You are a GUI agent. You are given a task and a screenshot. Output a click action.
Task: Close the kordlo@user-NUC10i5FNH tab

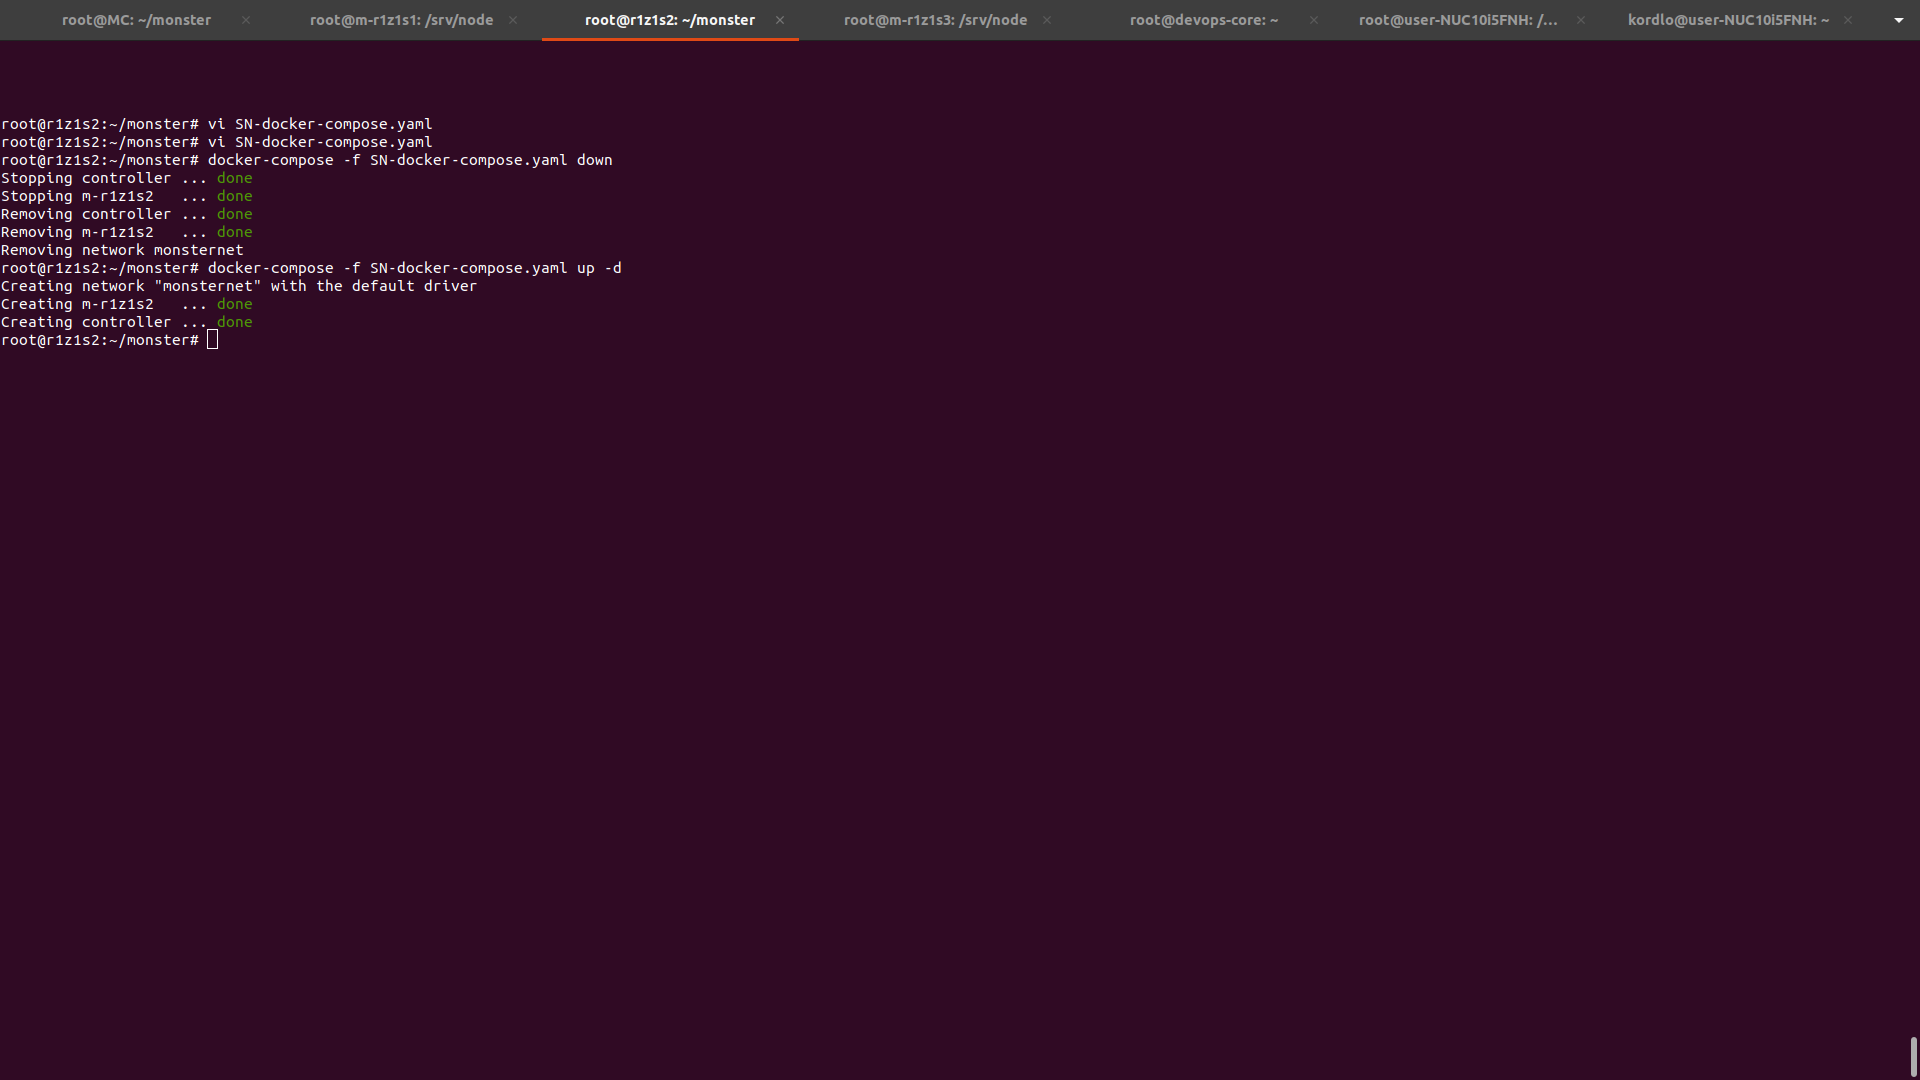click(x=1848, y=20)
